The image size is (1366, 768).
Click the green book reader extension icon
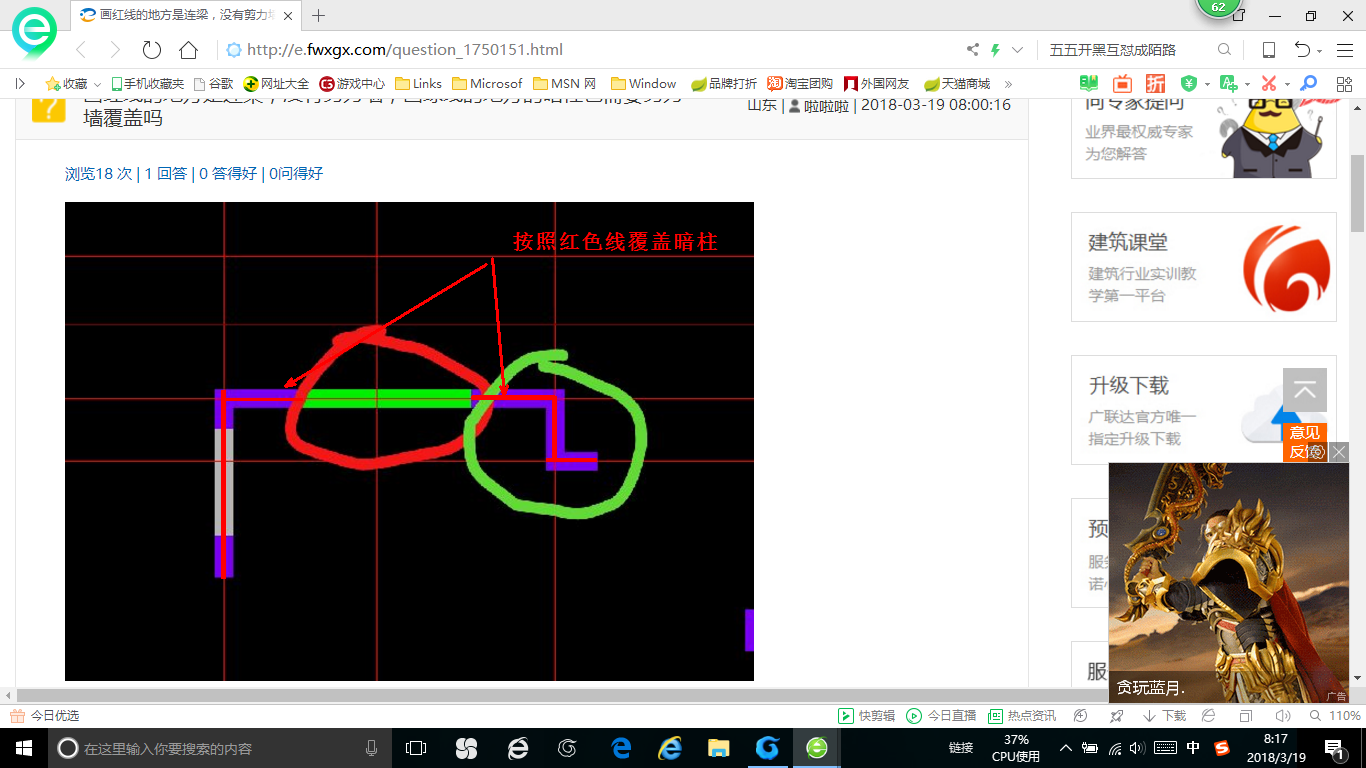coord(1089,84)
